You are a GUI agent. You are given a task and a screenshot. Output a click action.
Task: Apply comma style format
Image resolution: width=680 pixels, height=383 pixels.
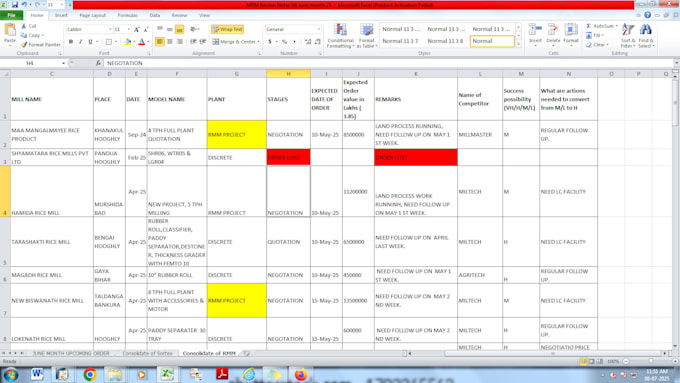[294, 42]
